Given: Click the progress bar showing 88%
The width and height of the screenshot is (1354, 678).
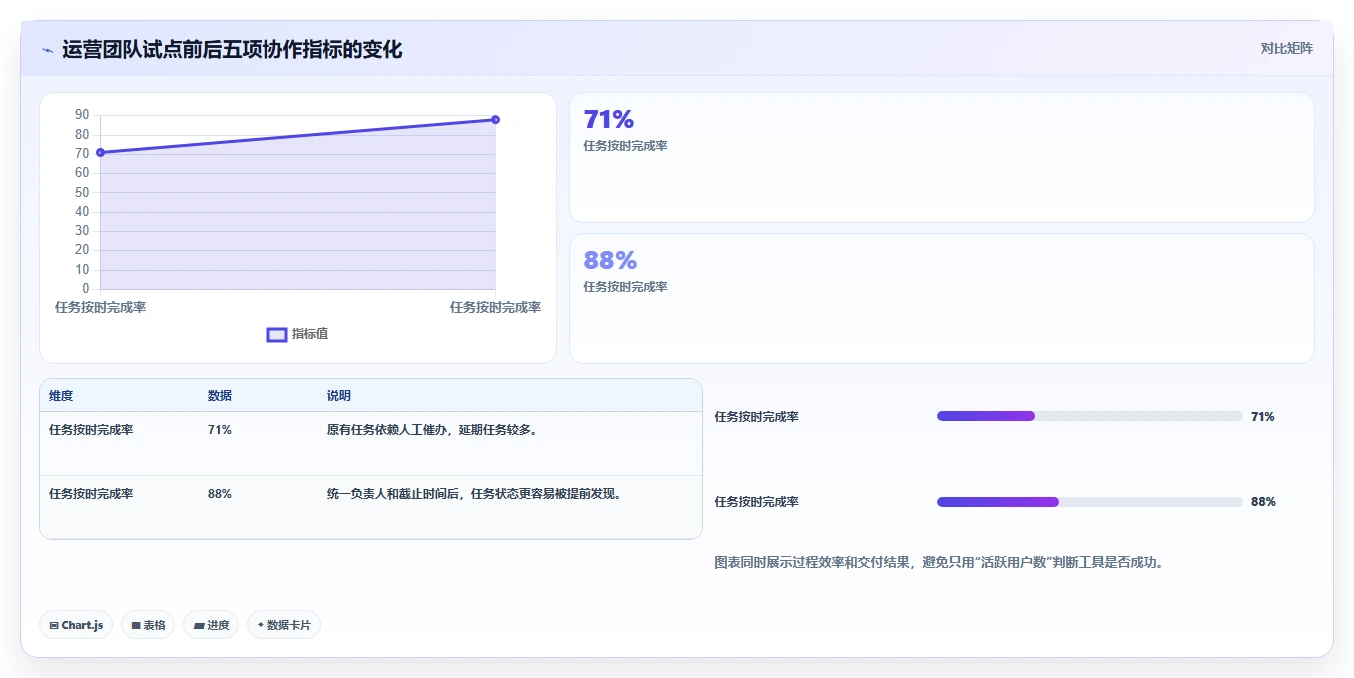Looking at the screenshot, I should tap(1090, 502).
